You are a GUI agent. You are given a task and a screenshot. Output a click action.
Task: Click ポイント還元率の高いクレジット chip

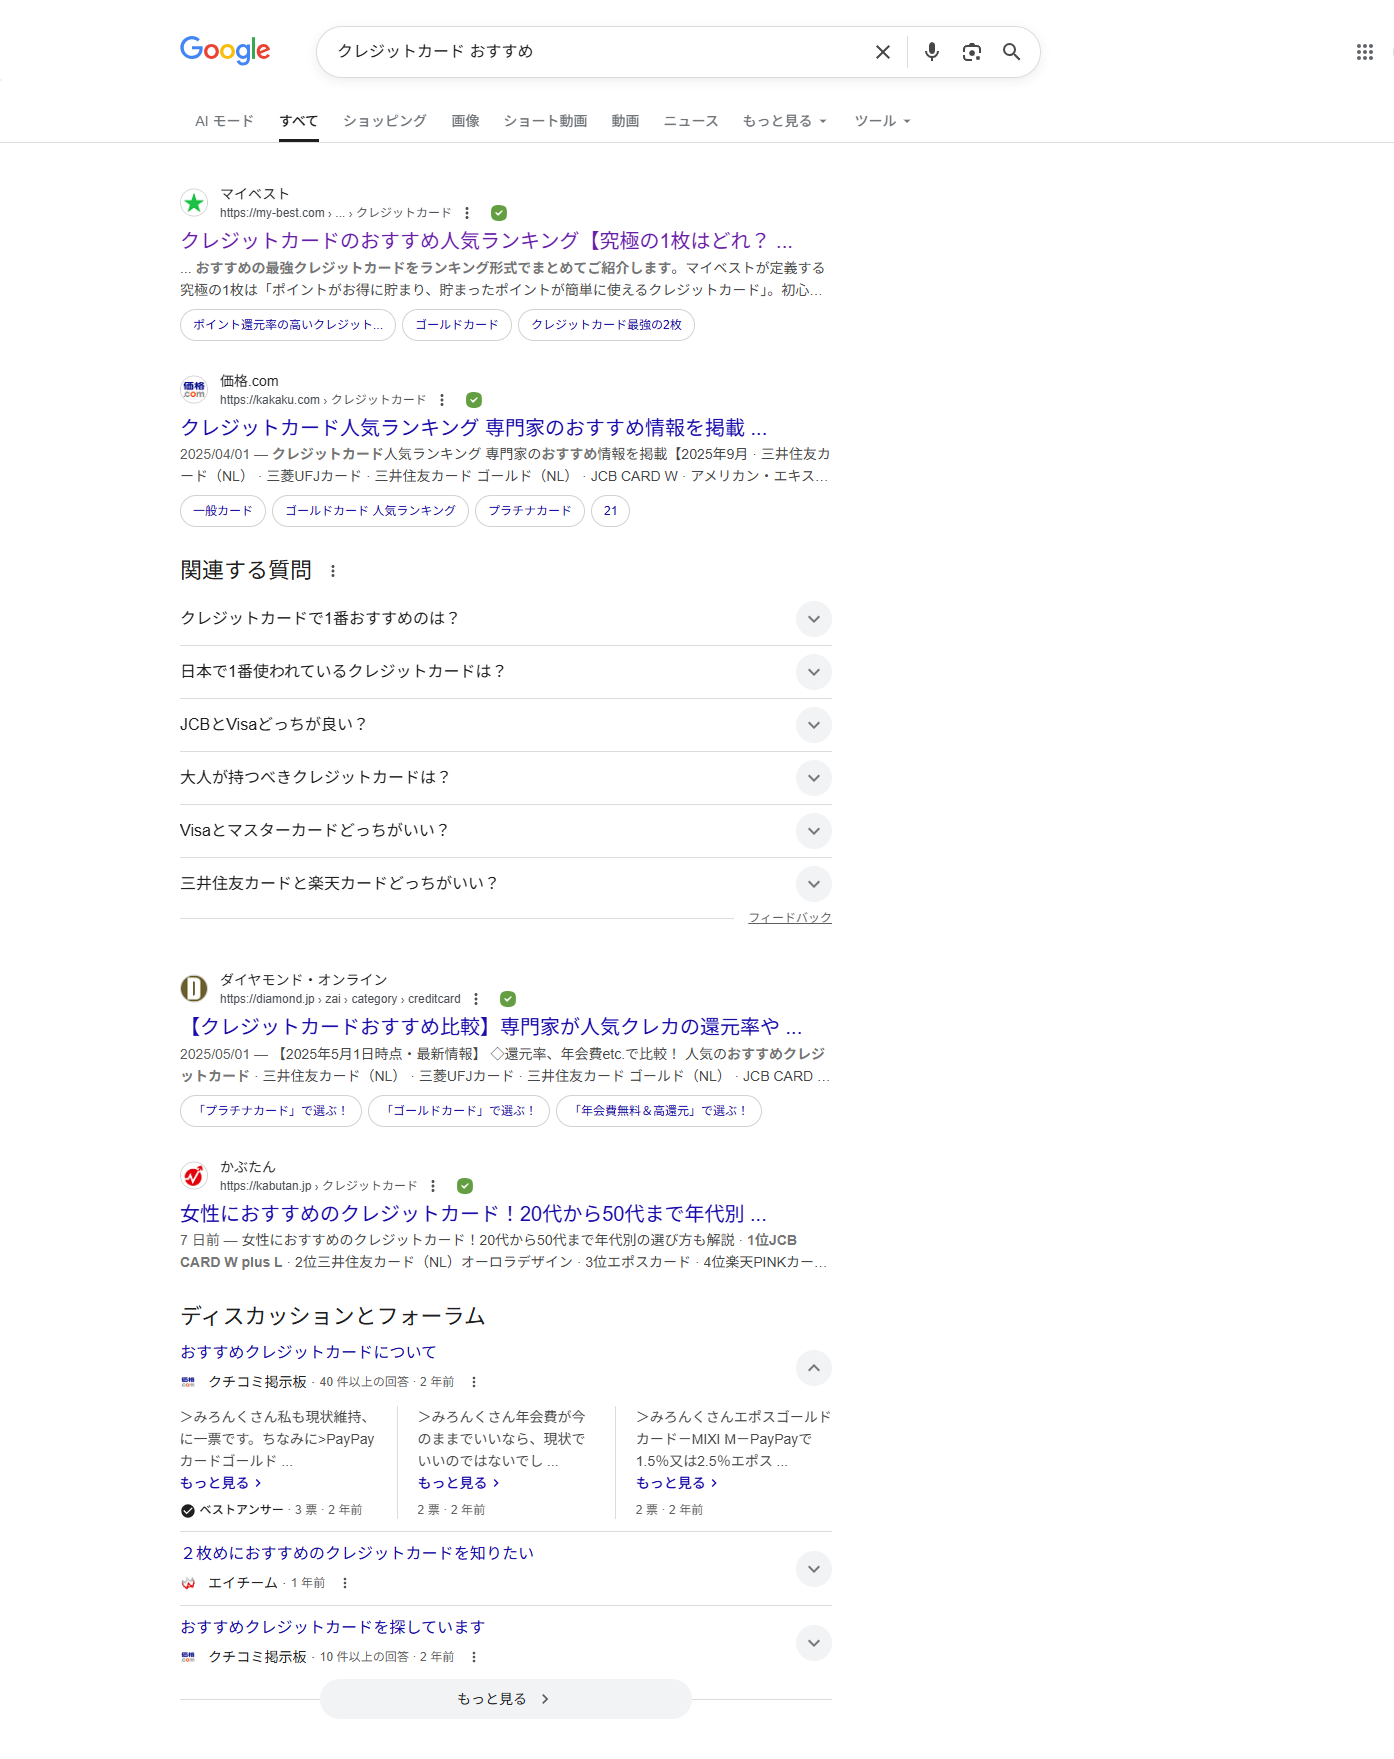[x=288, y=325]
